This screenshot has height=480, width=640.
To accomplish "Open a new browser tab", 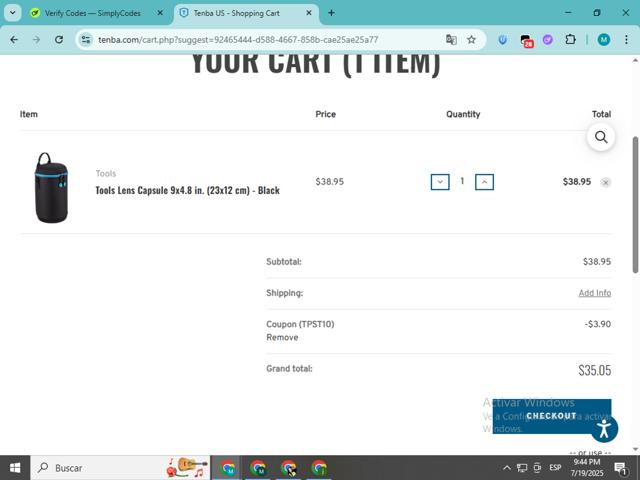I will pos(331,13).
